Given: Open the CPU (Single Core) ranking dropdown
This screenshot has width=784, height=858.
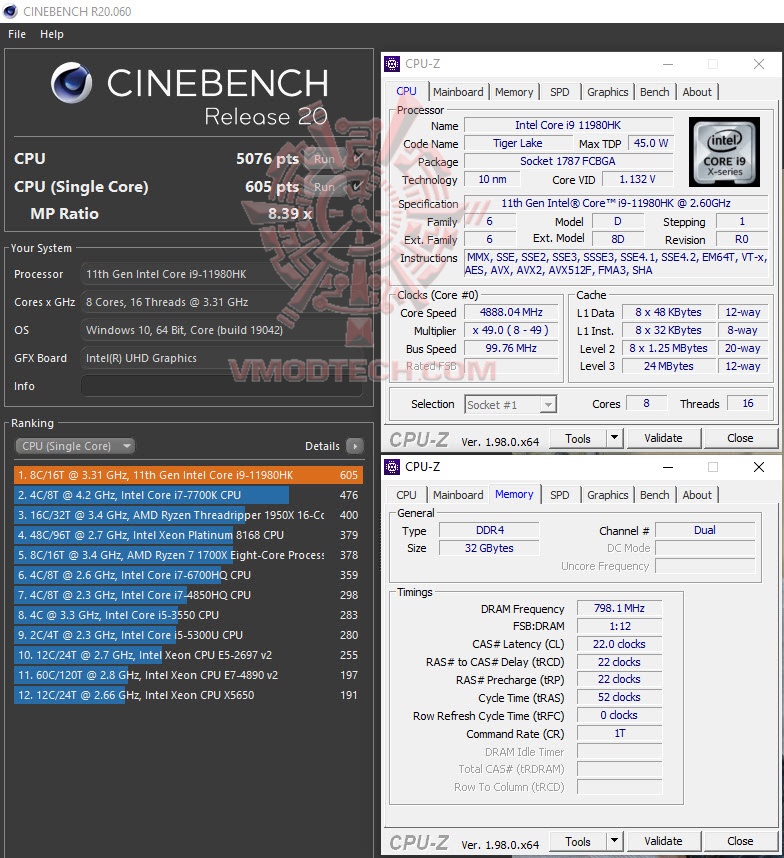Looking at the screenshot, I should [x=75, y=446].
